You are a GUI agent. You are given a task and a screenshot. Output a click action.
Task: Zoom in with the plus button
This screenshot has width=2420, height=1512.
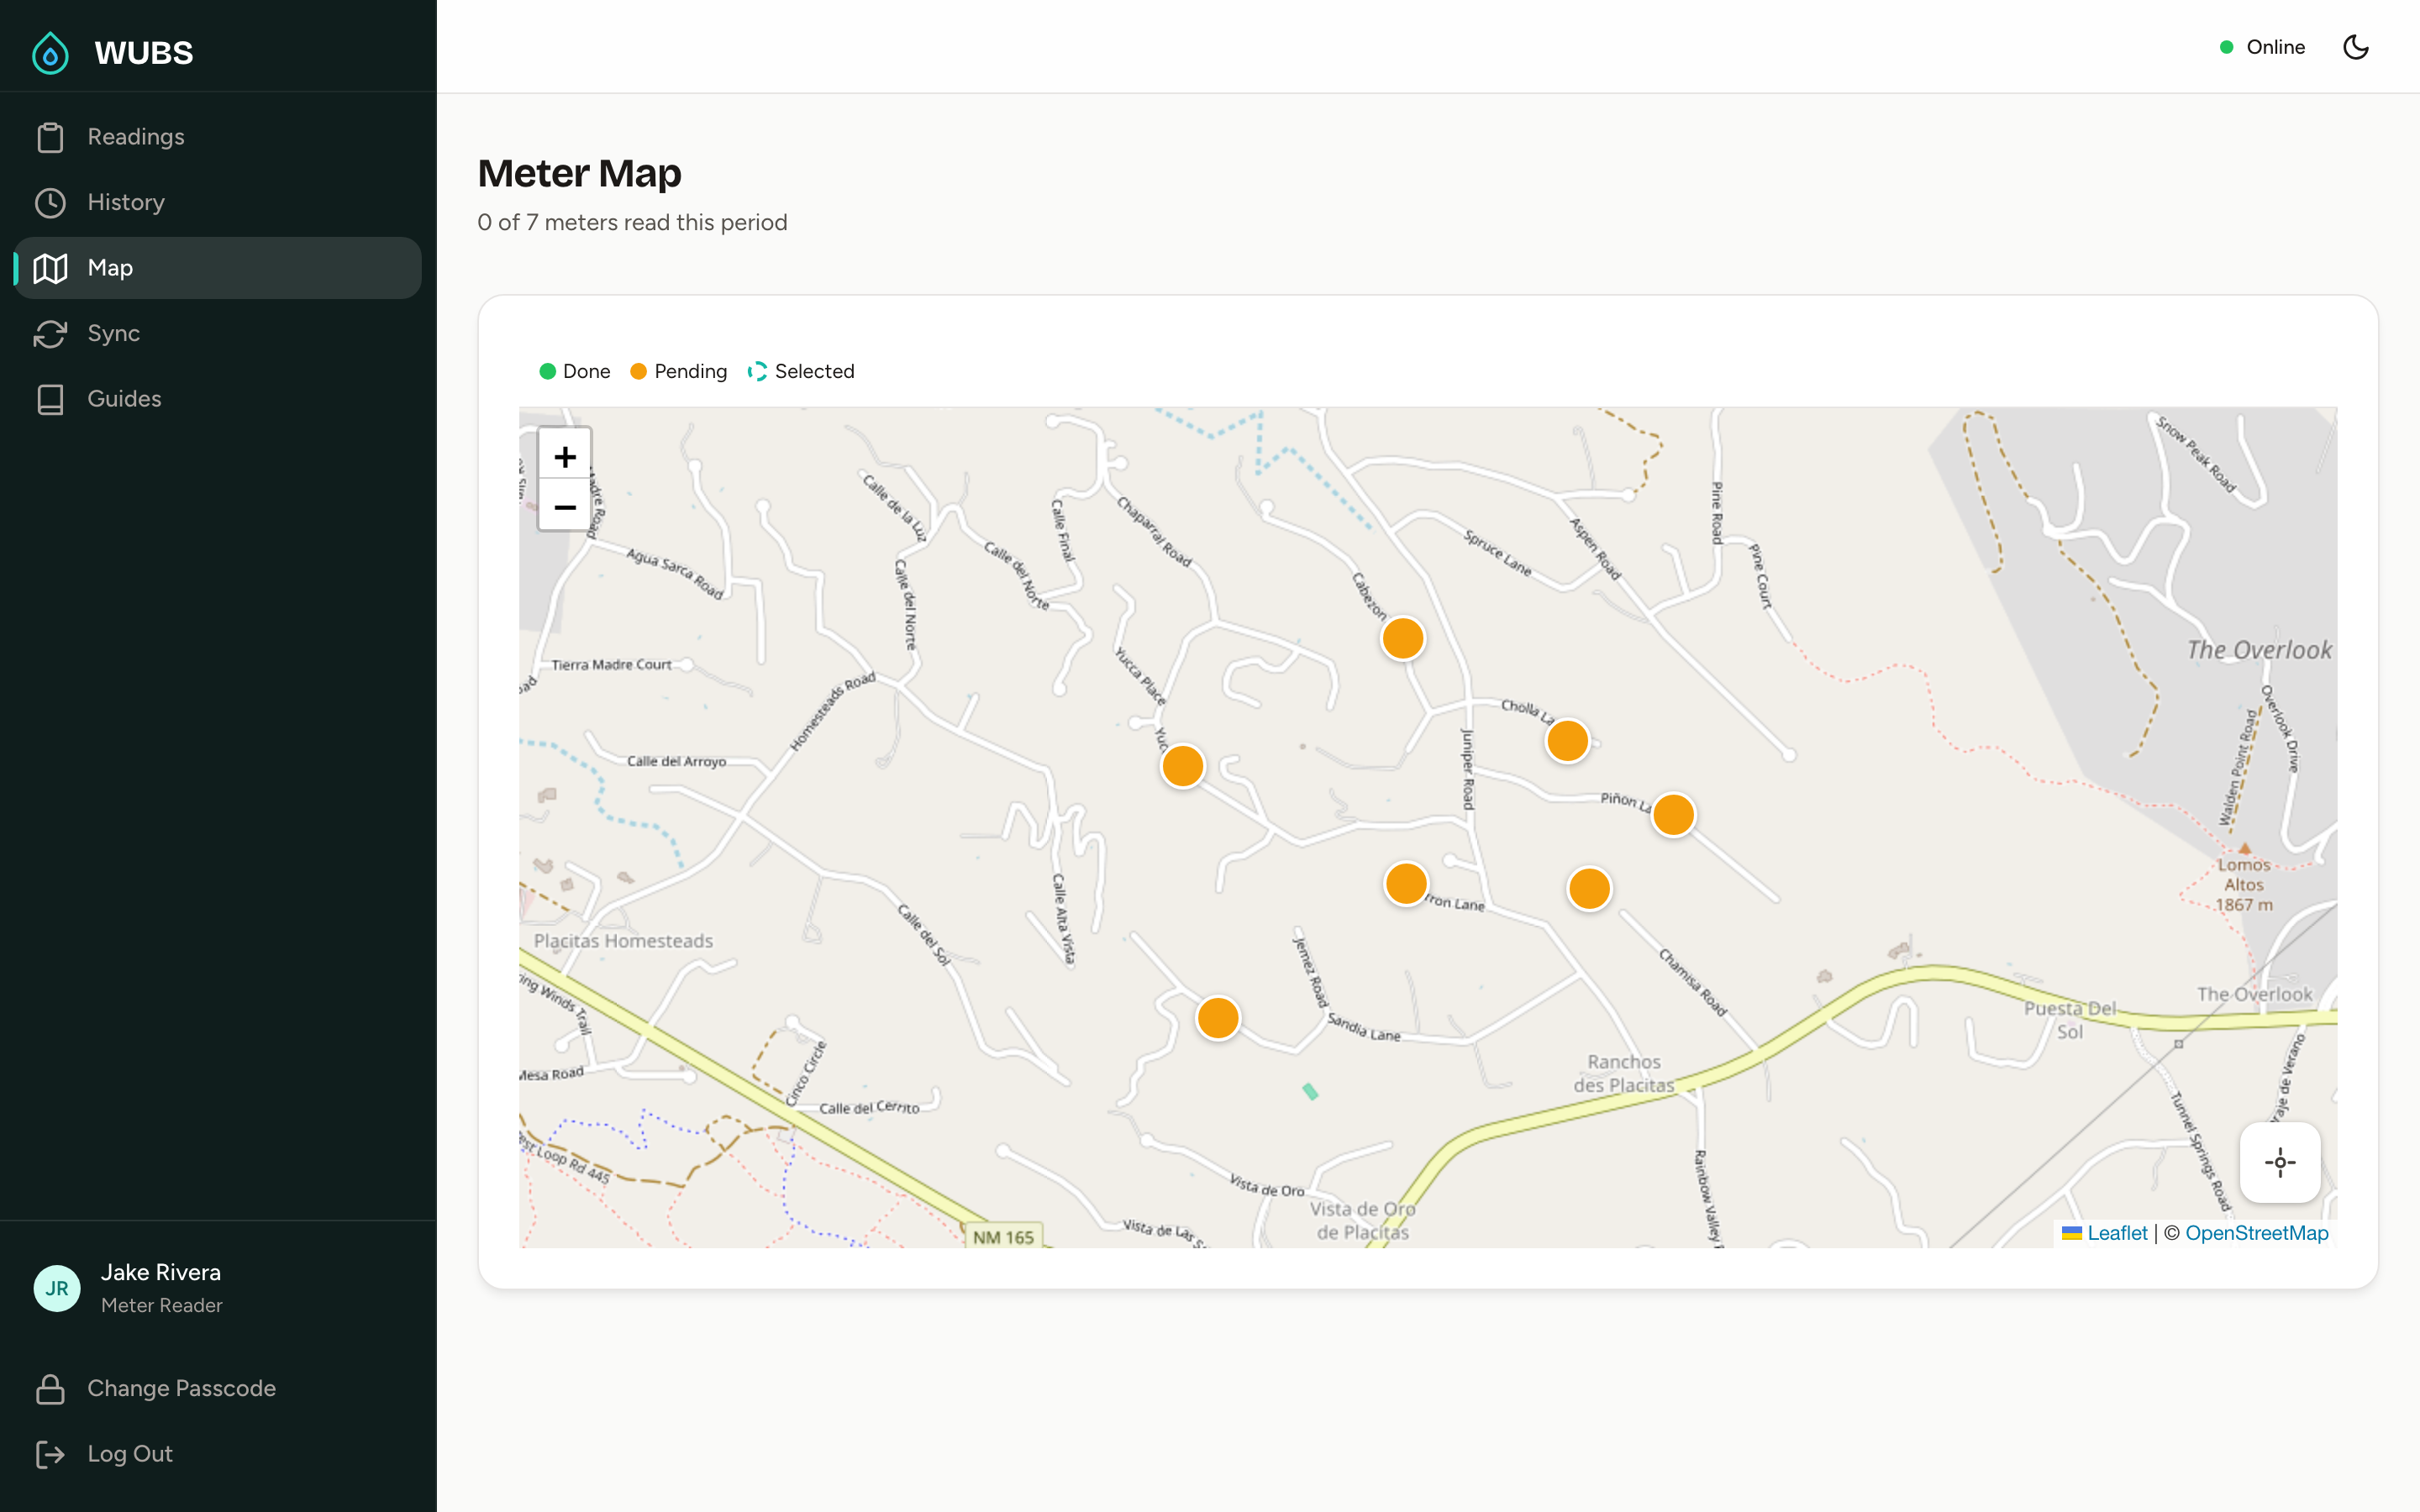[565, 456]
